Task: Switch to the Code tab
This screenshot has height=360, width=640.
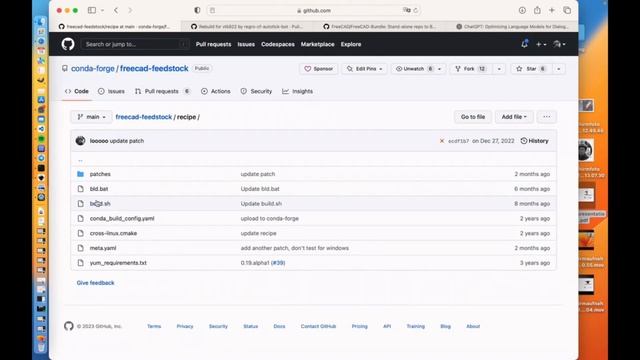Action: click(77, 91)
